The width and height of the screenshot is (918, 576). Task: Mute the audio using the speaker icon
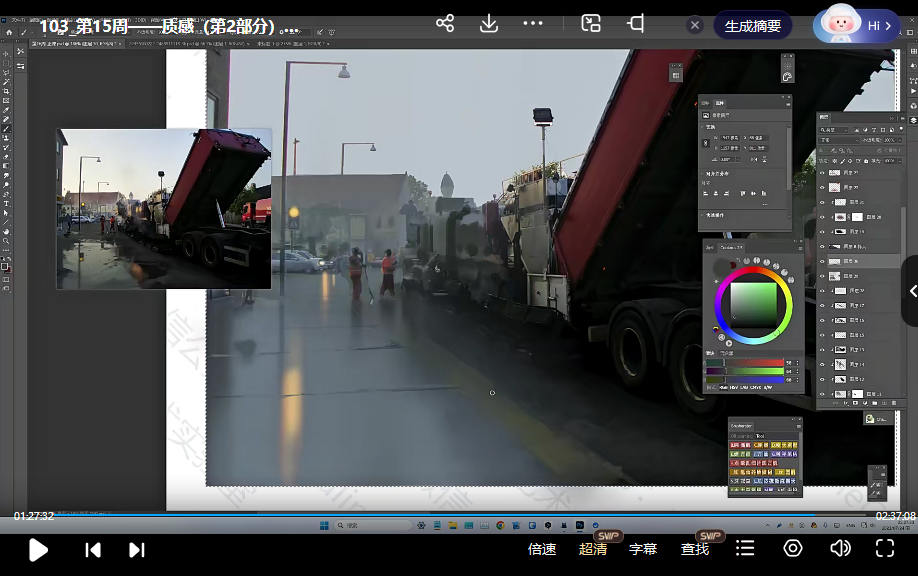click(x=840, y=548)
